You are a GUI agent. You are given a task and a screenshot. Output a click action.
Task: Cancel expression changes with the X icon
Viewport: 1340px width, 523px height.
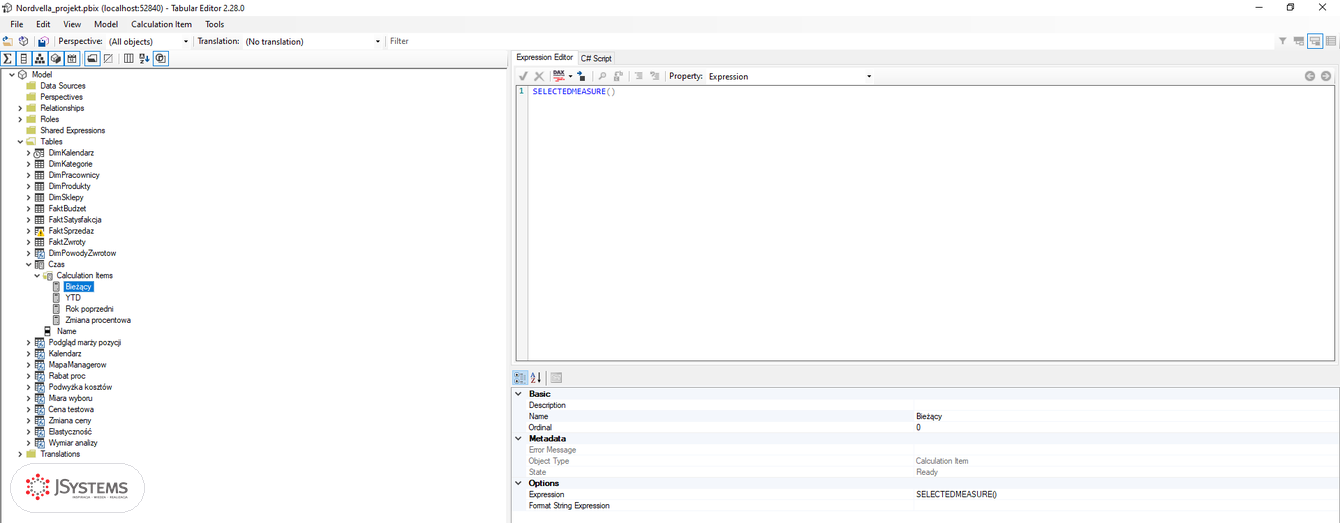click(539, 76)
